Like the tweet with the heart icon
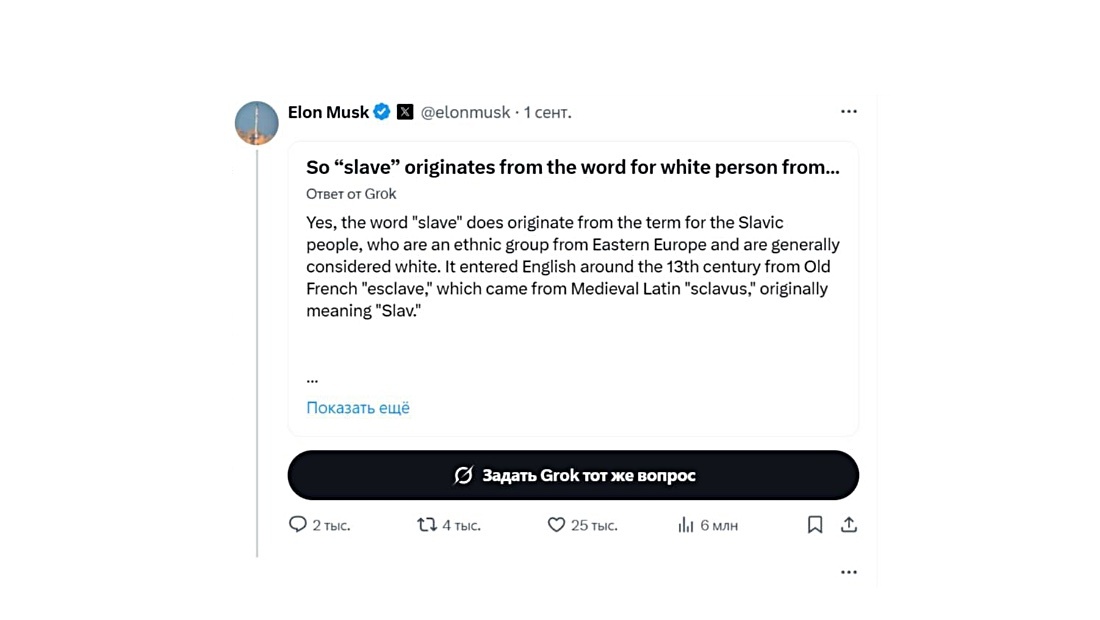 556,525
